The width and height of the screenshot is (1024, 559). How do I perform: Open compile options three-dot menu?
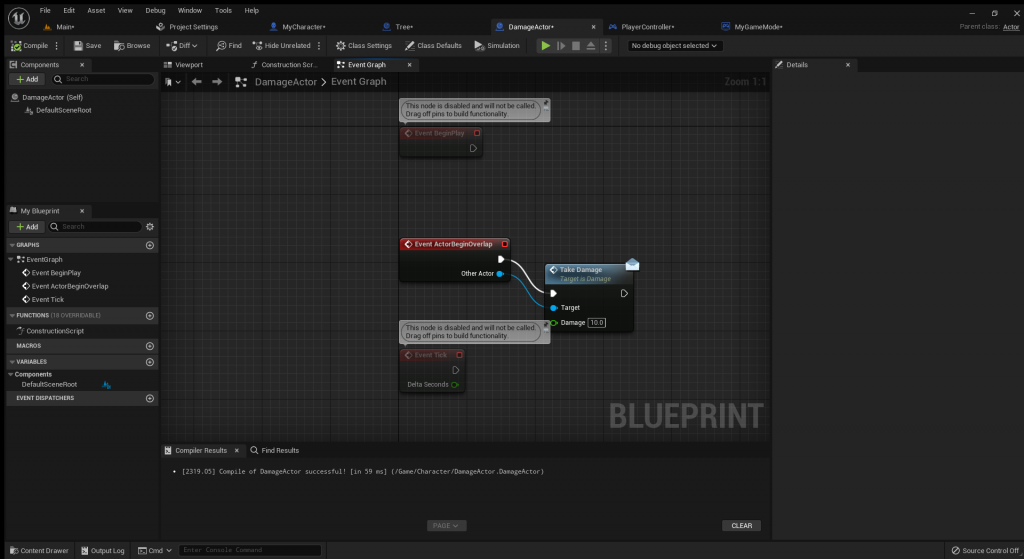click(x=57, y=46)
